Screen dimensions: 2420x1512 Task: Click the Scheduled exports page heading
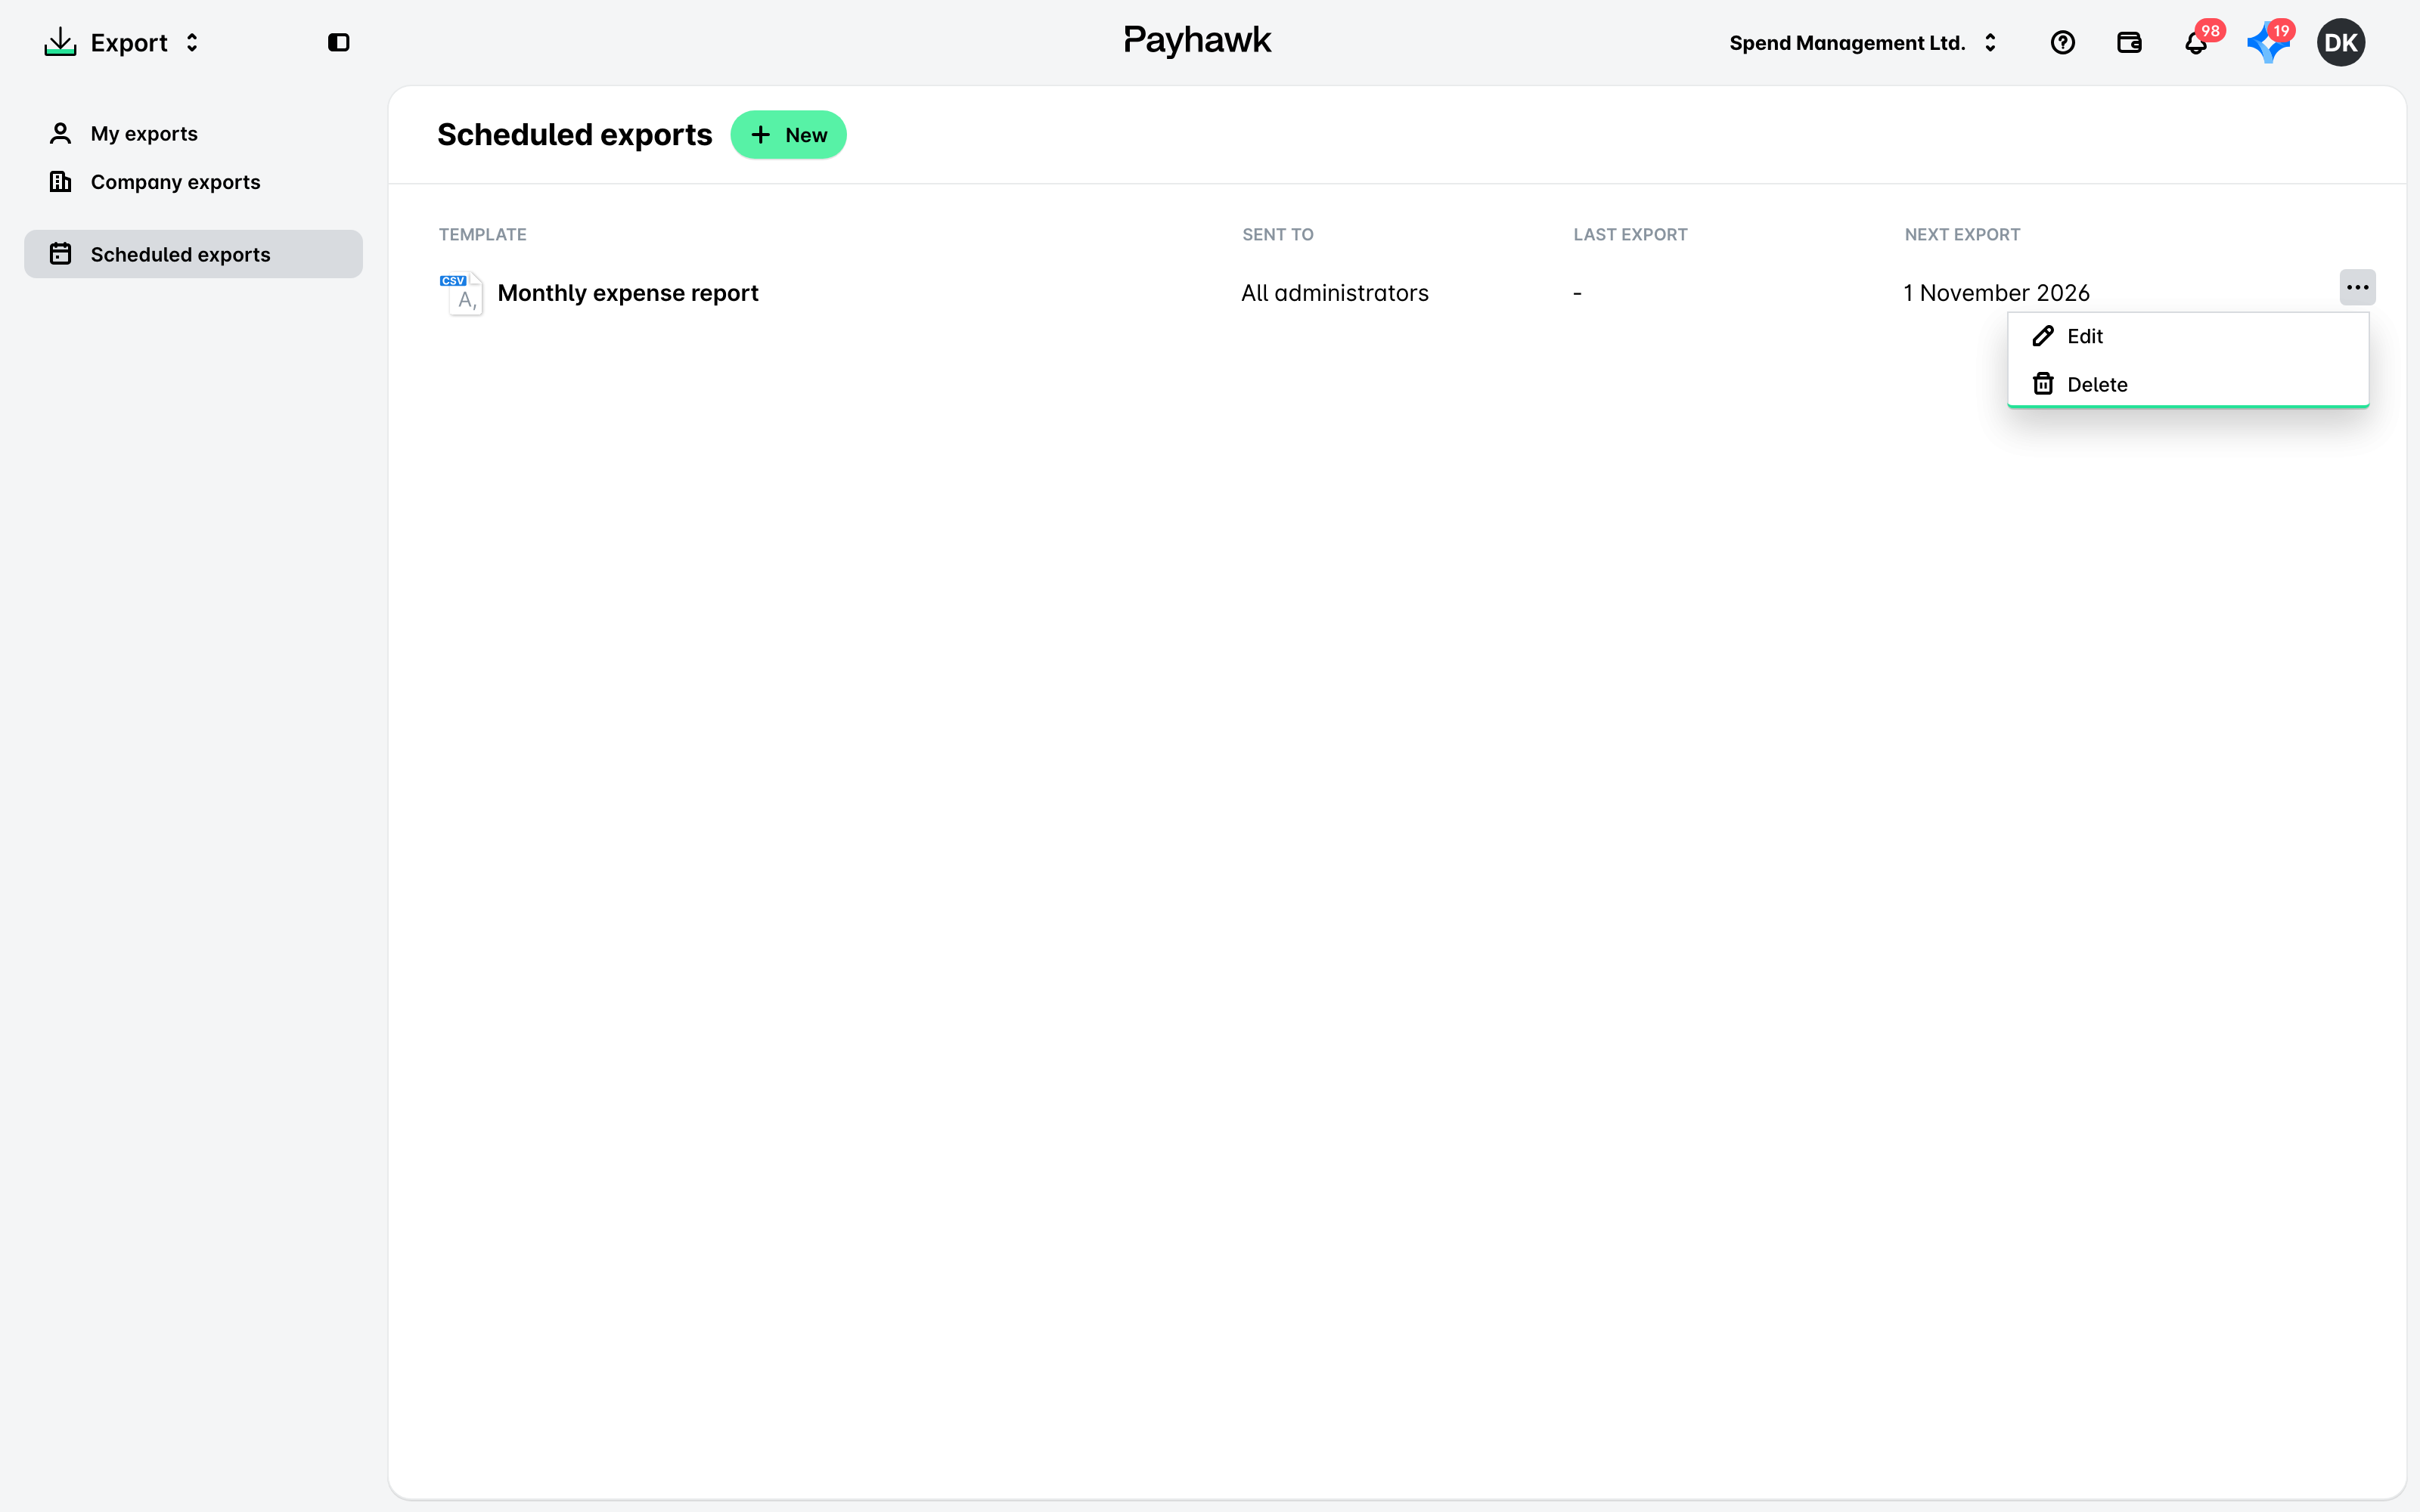click(575, 135)
